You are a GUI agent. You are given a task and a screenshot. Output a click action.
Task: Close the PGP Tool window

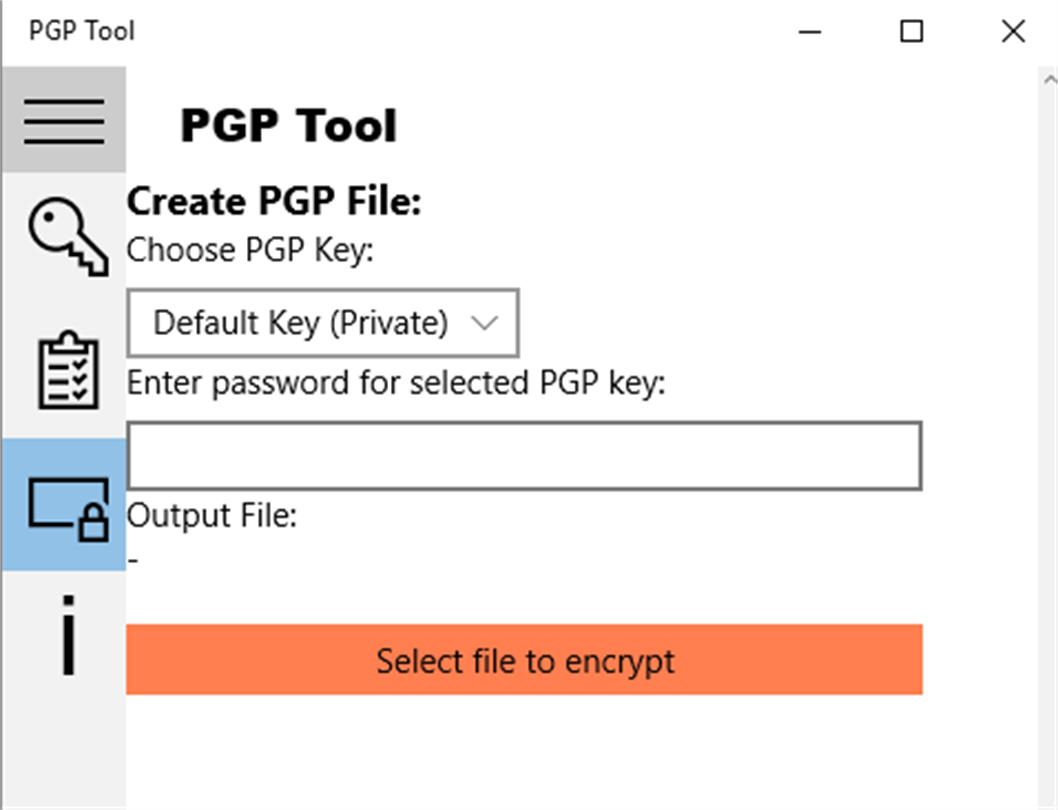[x=1013, y=32]
